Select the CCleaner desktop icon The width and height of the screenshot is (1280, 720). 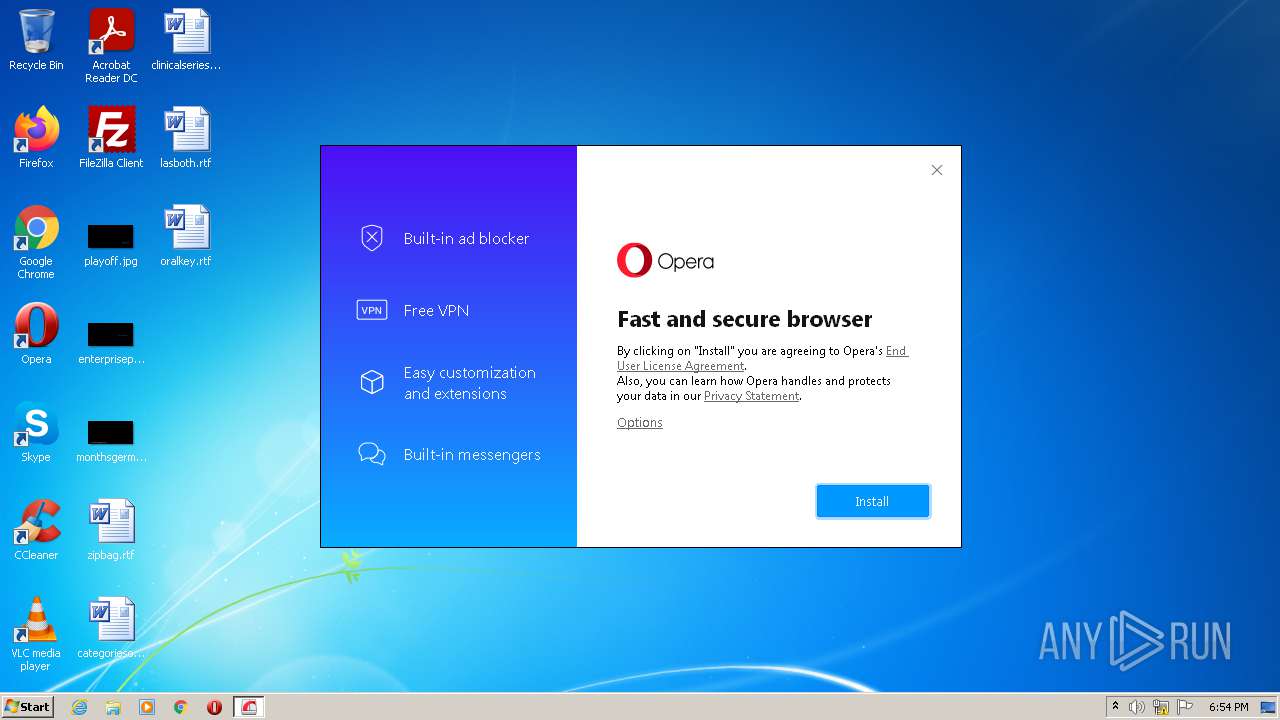(36, 530)
